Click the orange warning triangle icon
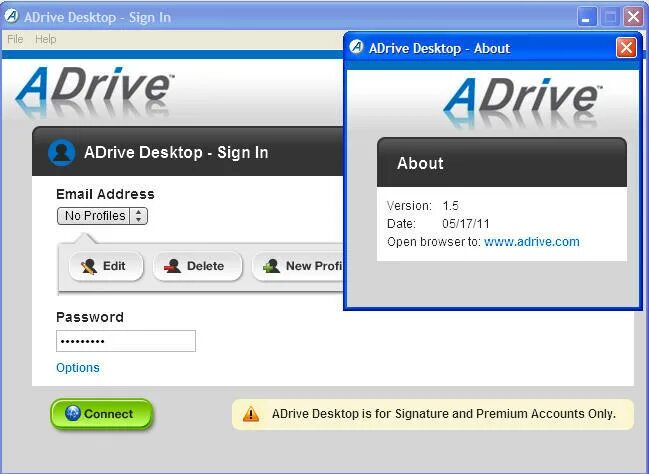649x474 pixels. pos(251,414)
